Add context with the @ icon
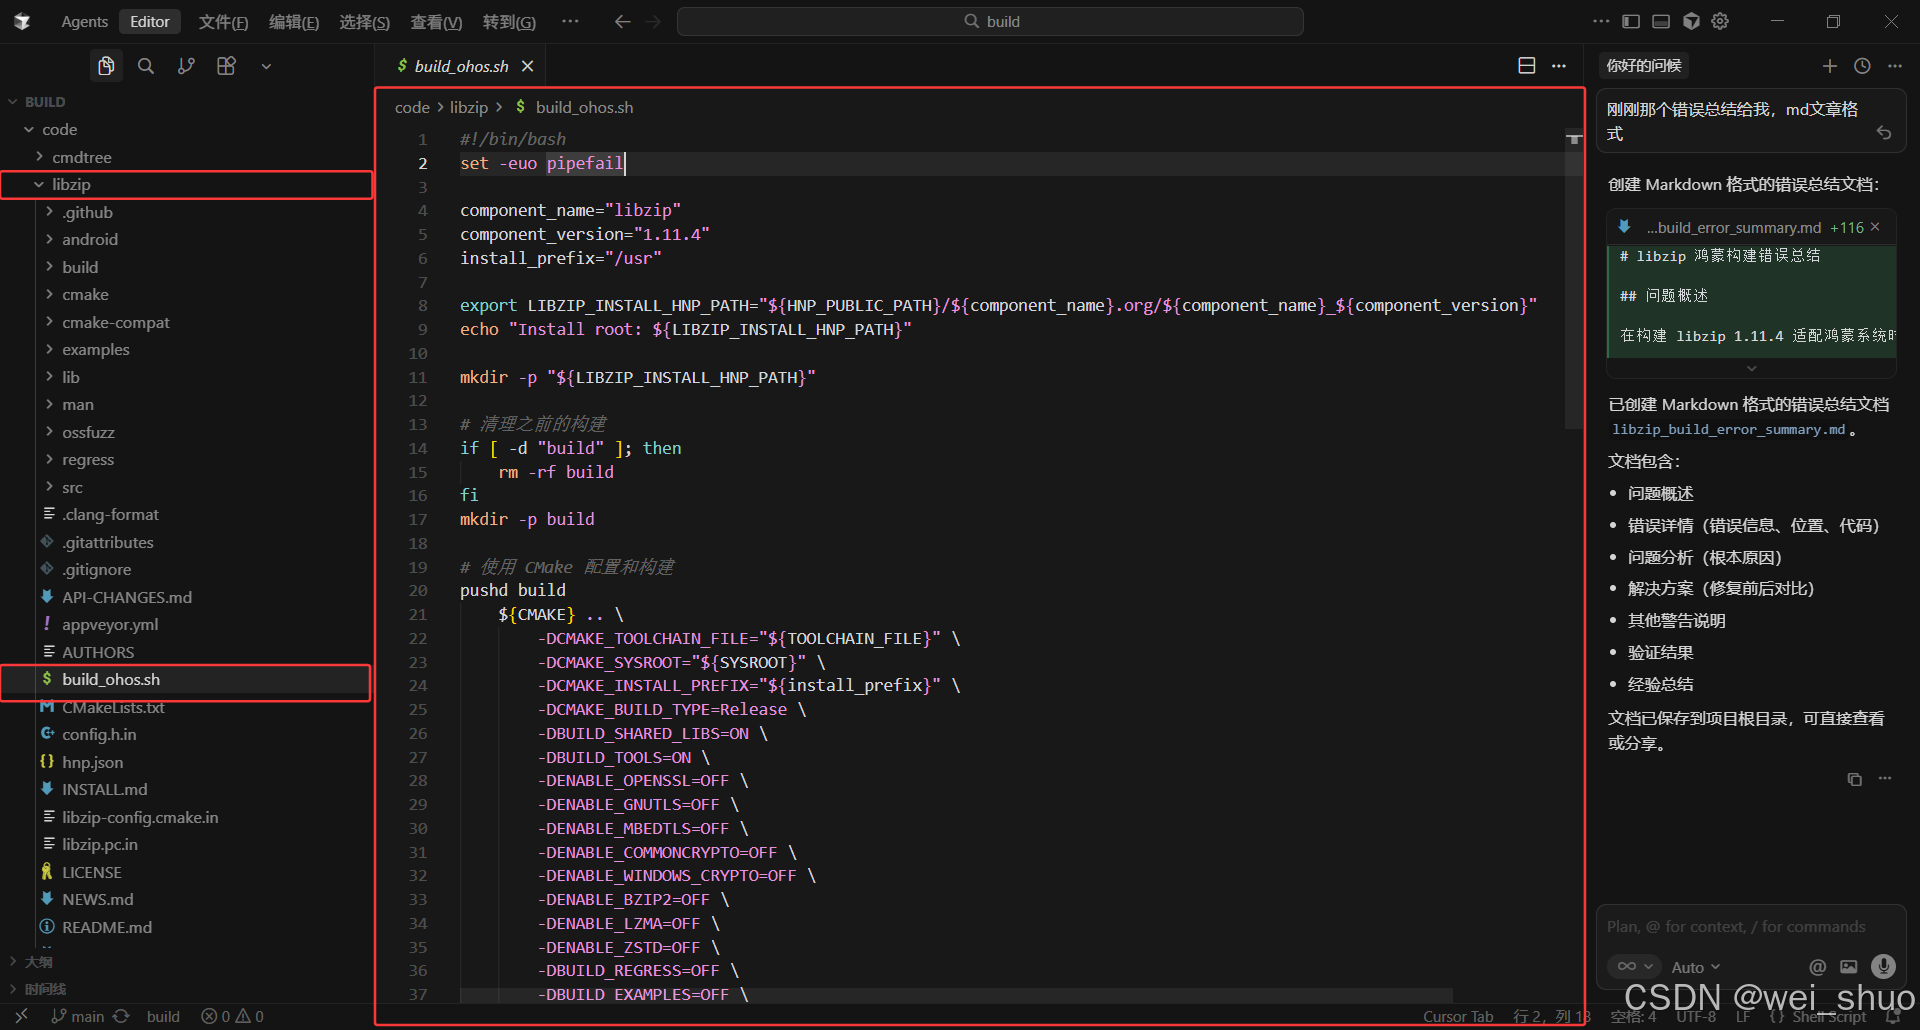Screen dimensions: 1920x1030 point(1818,967)
